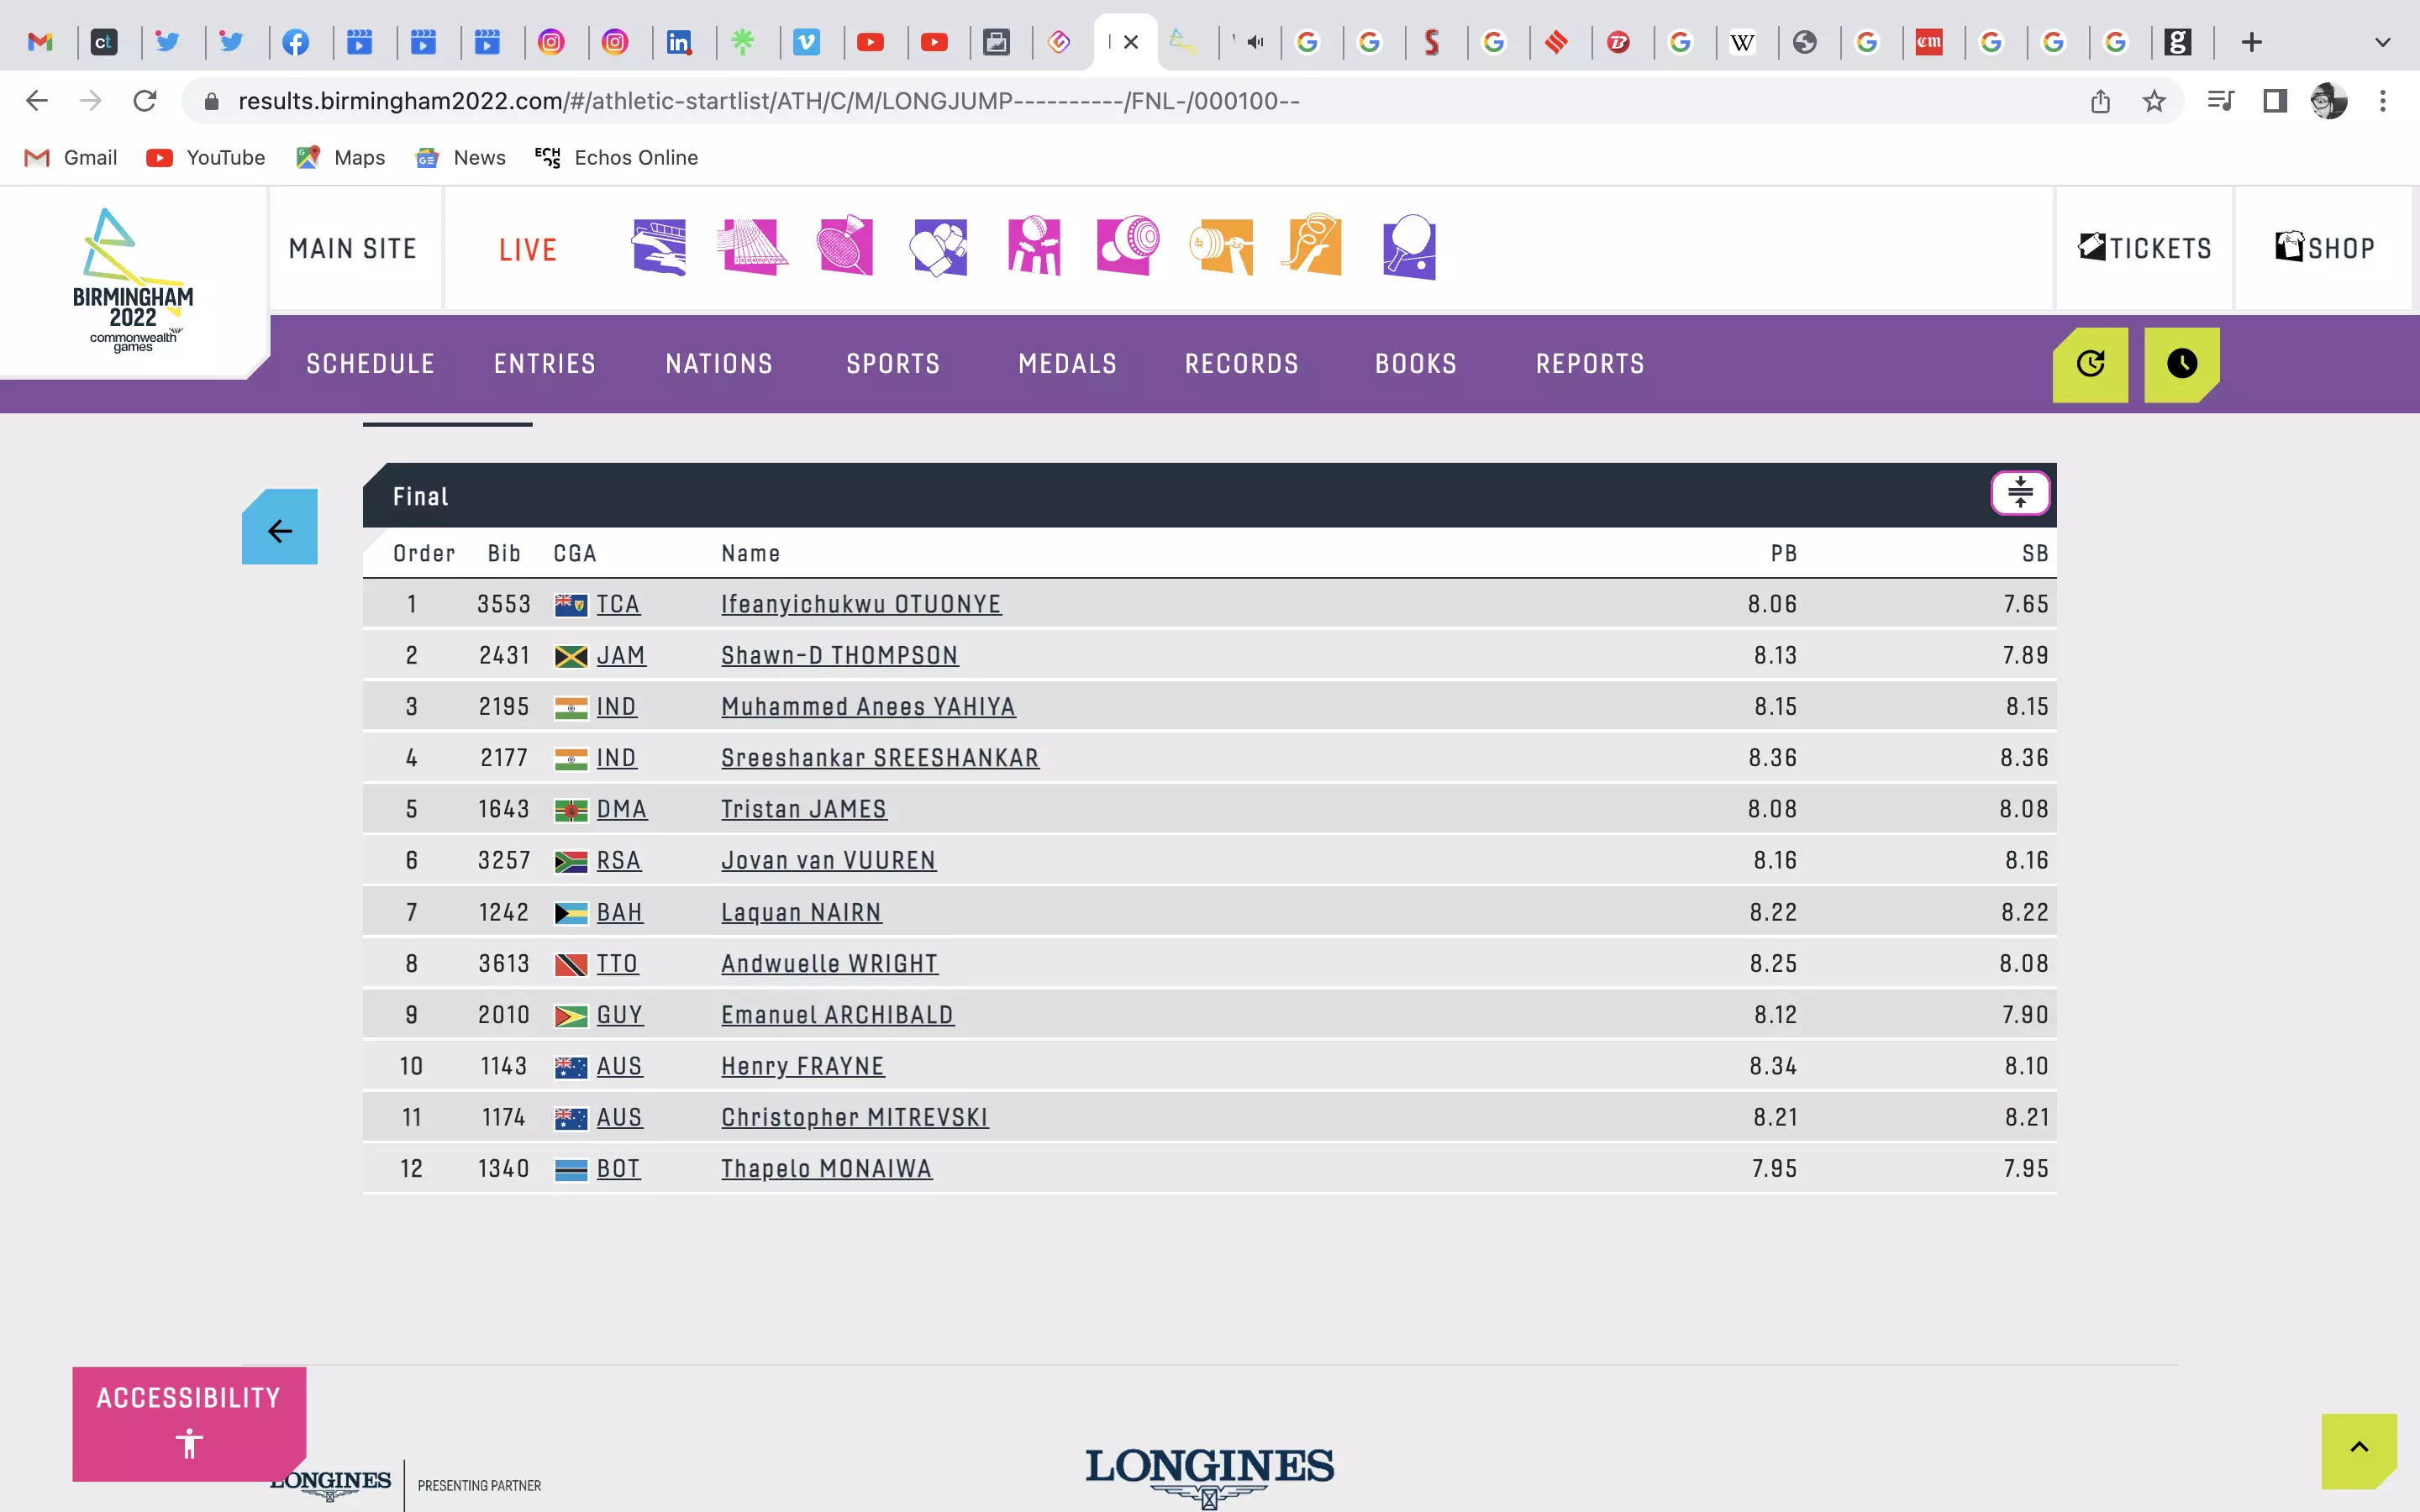This screenshot has height=1512, width=2420.
Task: Expand the browser tab search chevron
Action: [2382, 42]
